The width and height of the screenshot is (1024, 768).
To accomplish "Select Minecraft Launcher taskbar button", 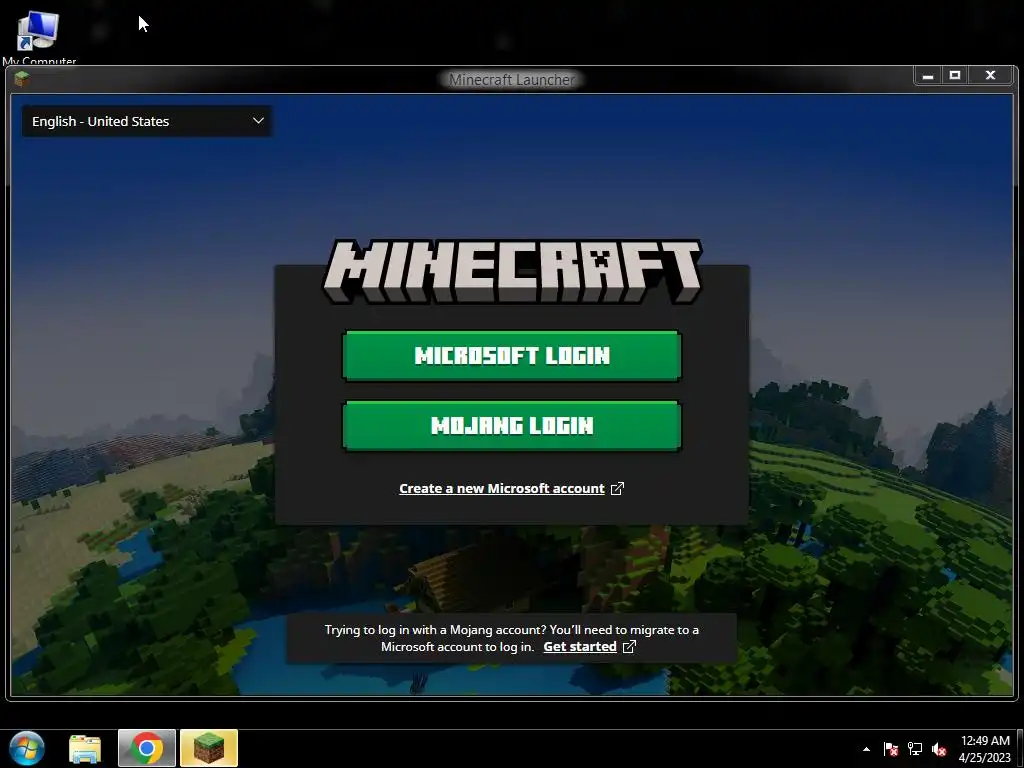I will point(209,748).
